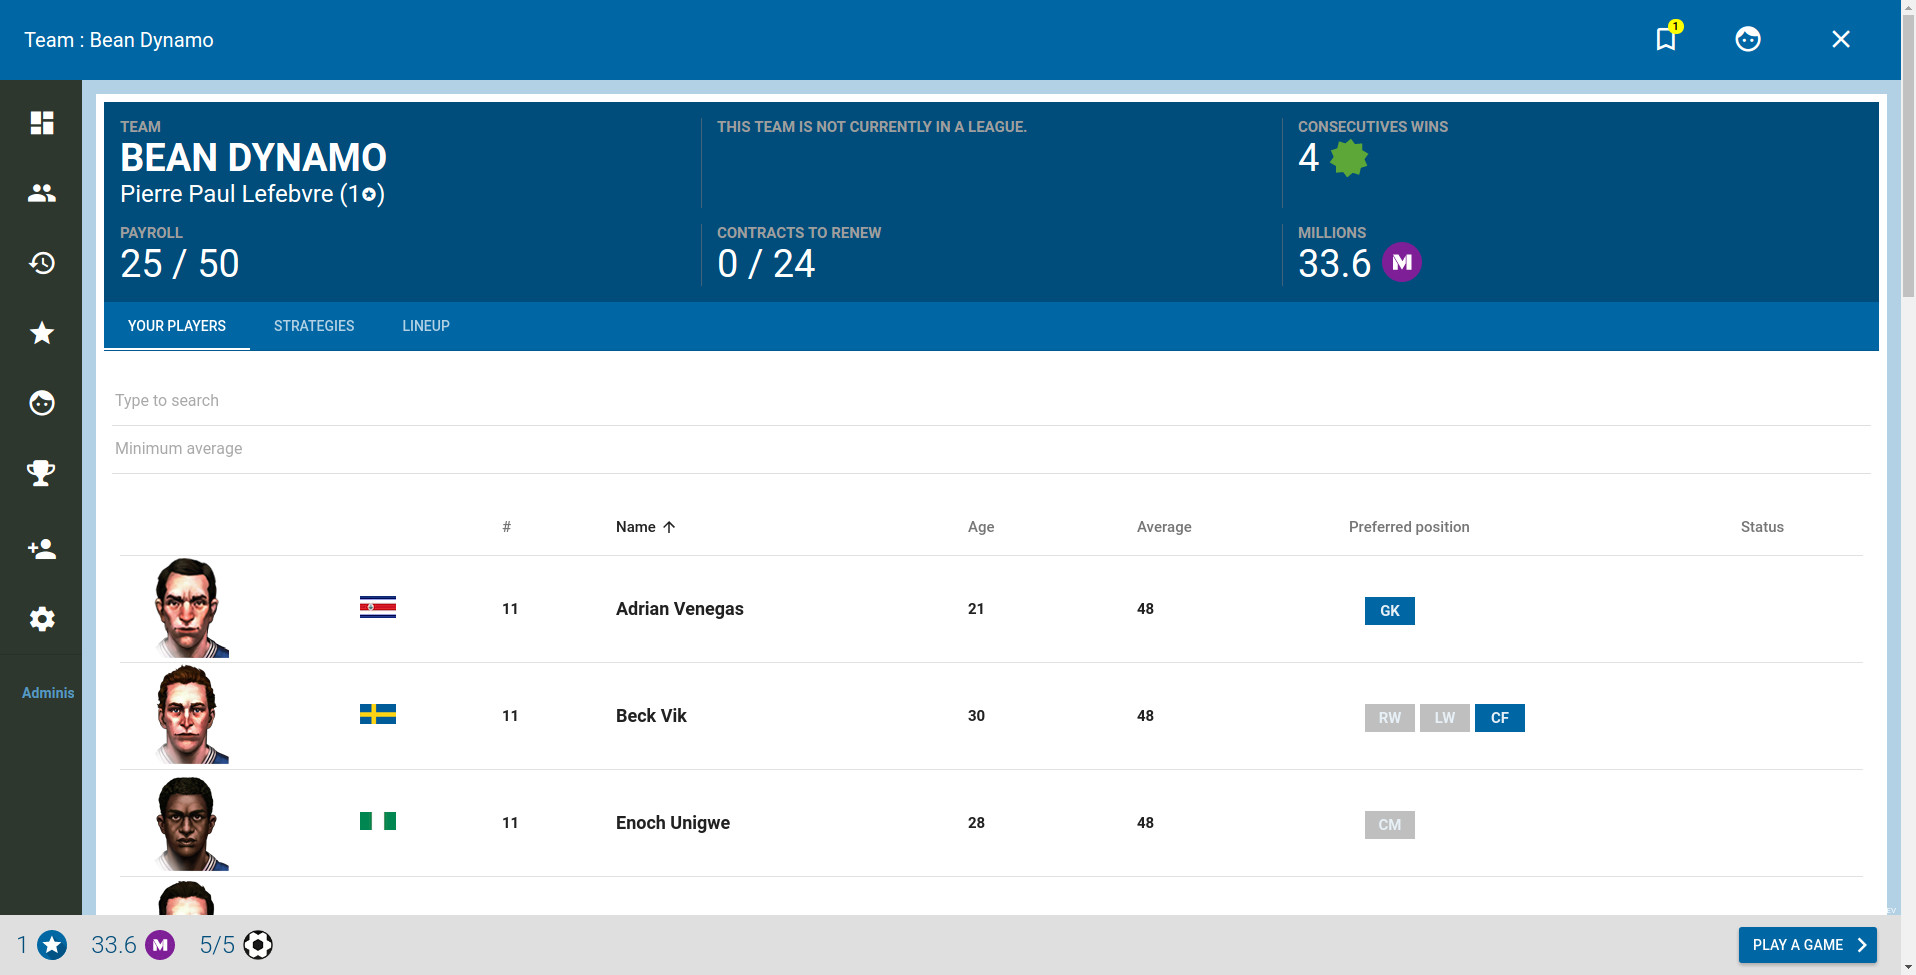The height and width of the screenshot is (975, 1916).
Task: Open the dashboard panel from the sidebar
Action: [41, 122]
